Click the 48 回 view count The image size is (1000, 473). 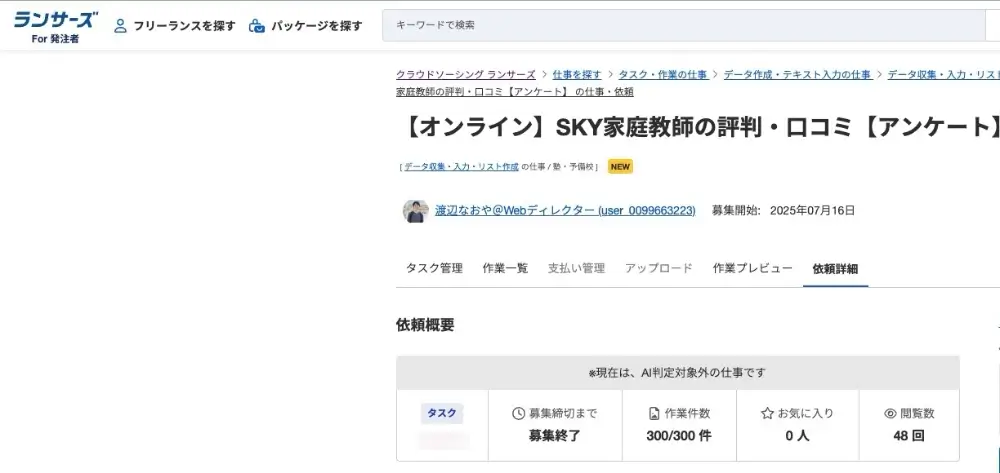point(909,437)
